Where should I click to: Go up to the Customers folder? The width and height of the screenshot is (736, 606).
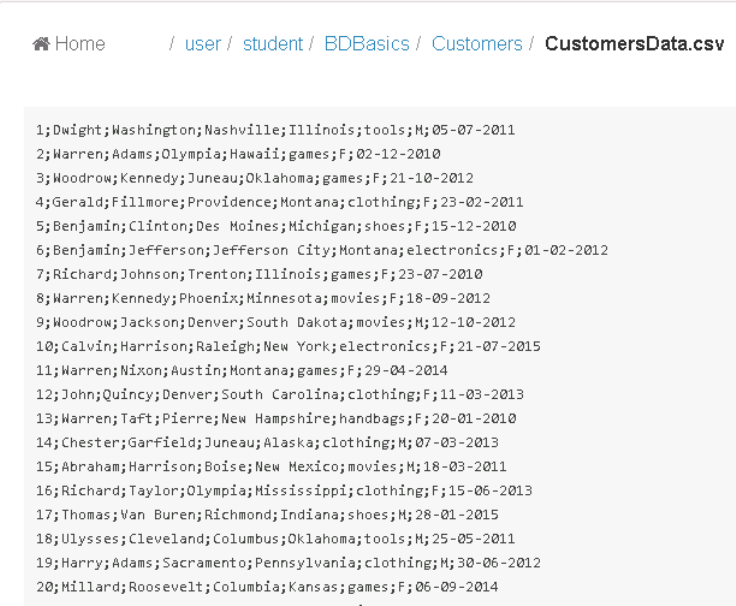[476, 45]
